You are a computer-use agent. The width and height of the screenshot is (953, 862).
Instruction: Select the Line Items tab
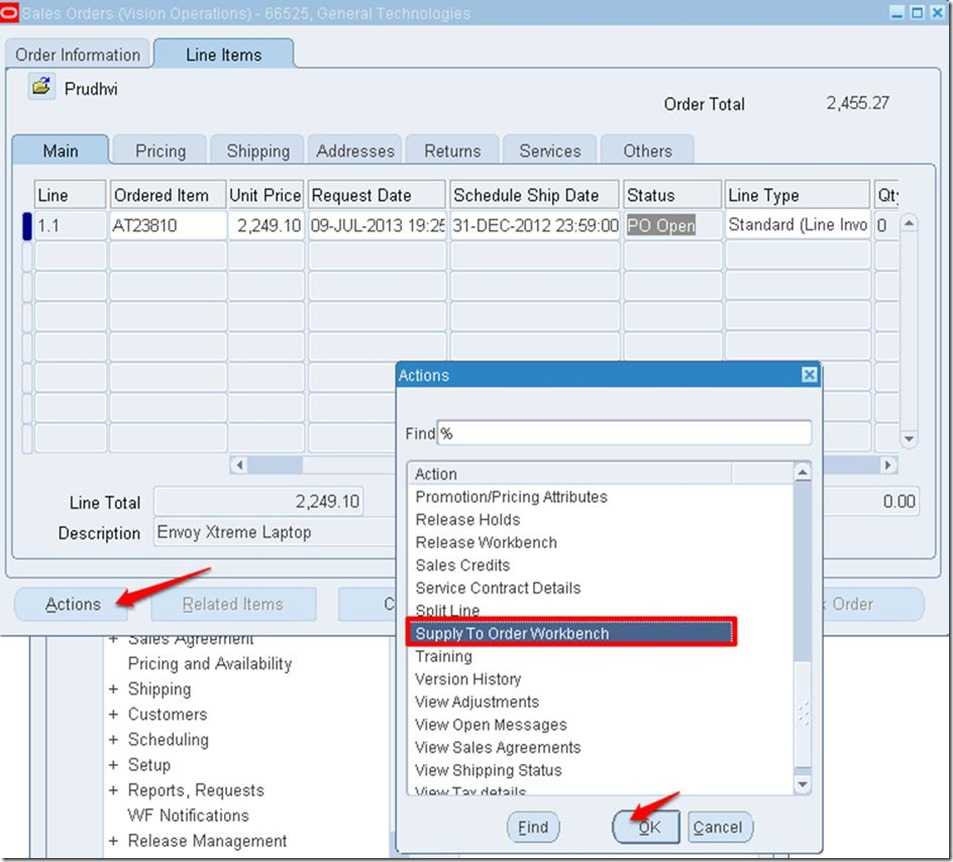coord(224,54)
